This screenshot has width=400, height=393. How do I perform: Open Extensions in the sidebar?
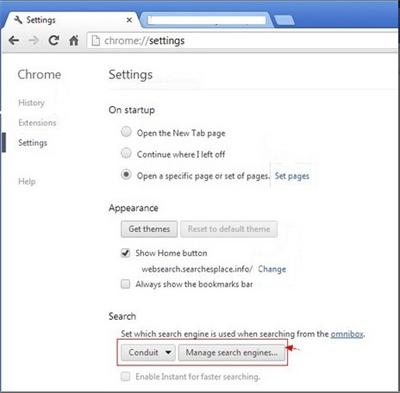(x=37, y=123)
